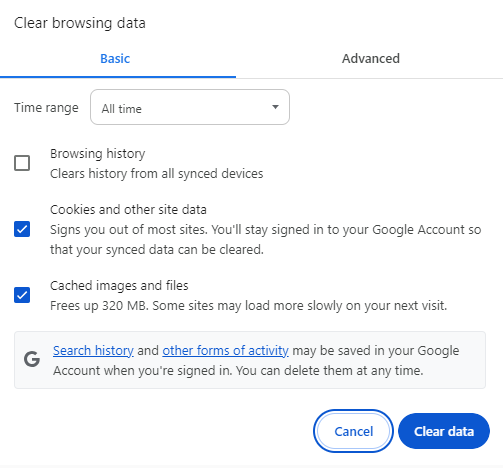
Task: Click the Google G logo icon
Action: [32, 360]
